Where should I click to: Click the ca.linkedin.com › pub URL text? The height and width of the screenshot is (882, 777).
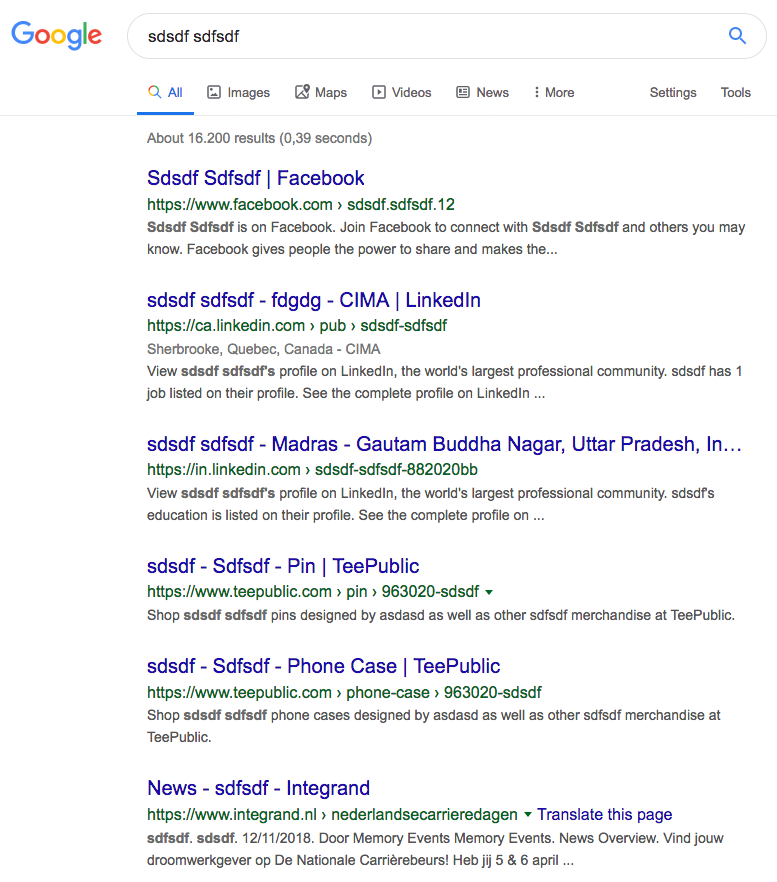pos(297,326)
